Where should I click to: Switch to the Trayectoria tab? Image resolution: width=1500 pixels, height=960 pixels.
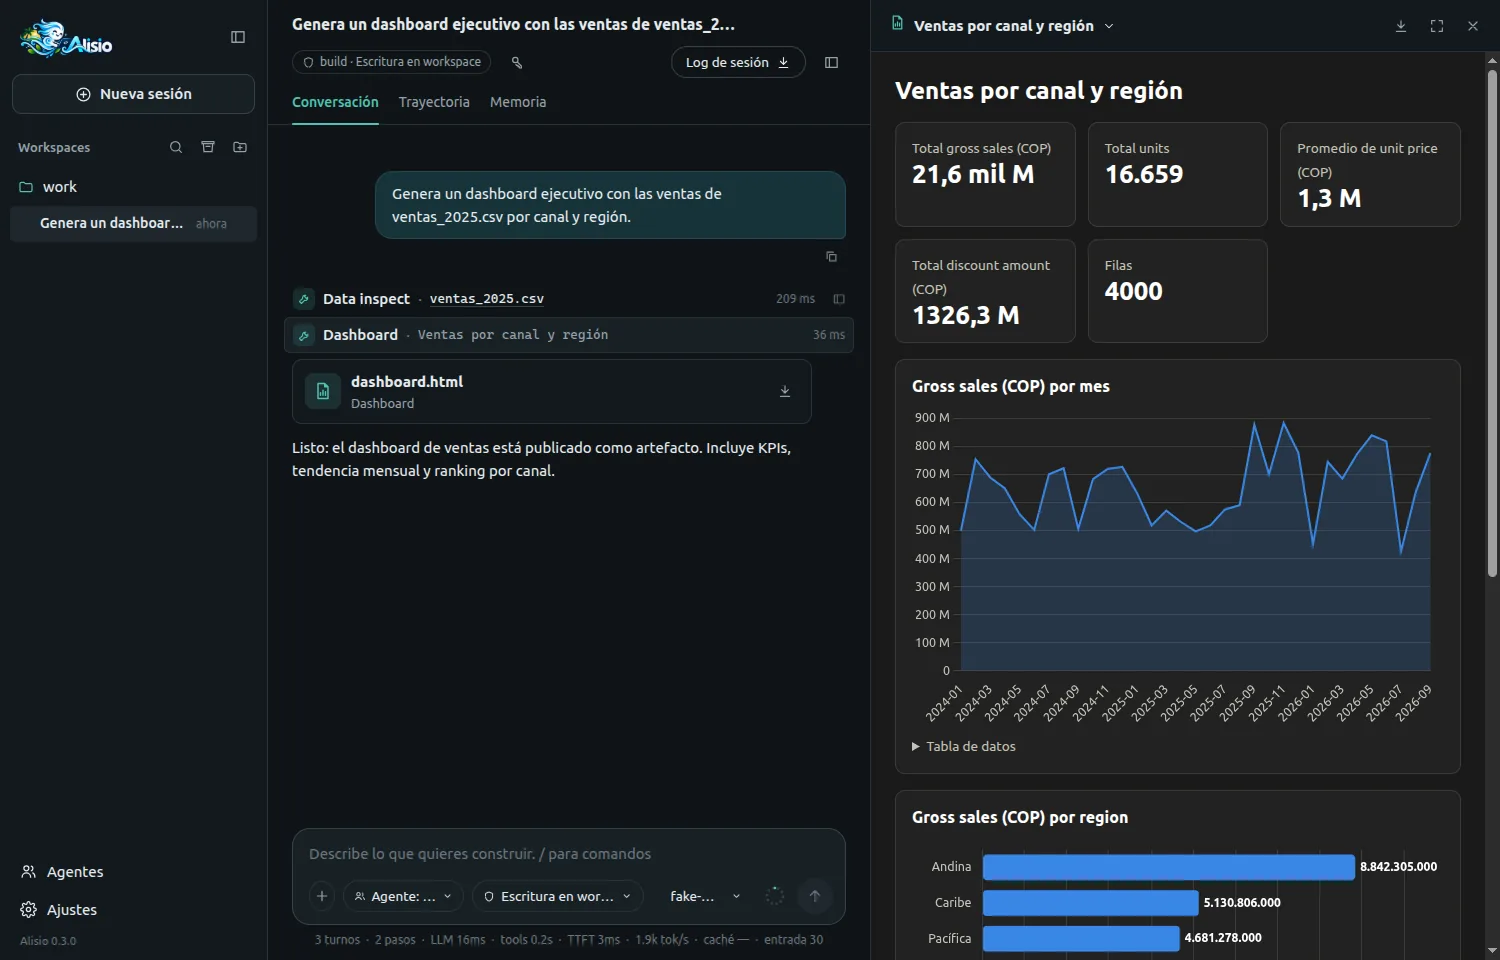coord(434,102)
